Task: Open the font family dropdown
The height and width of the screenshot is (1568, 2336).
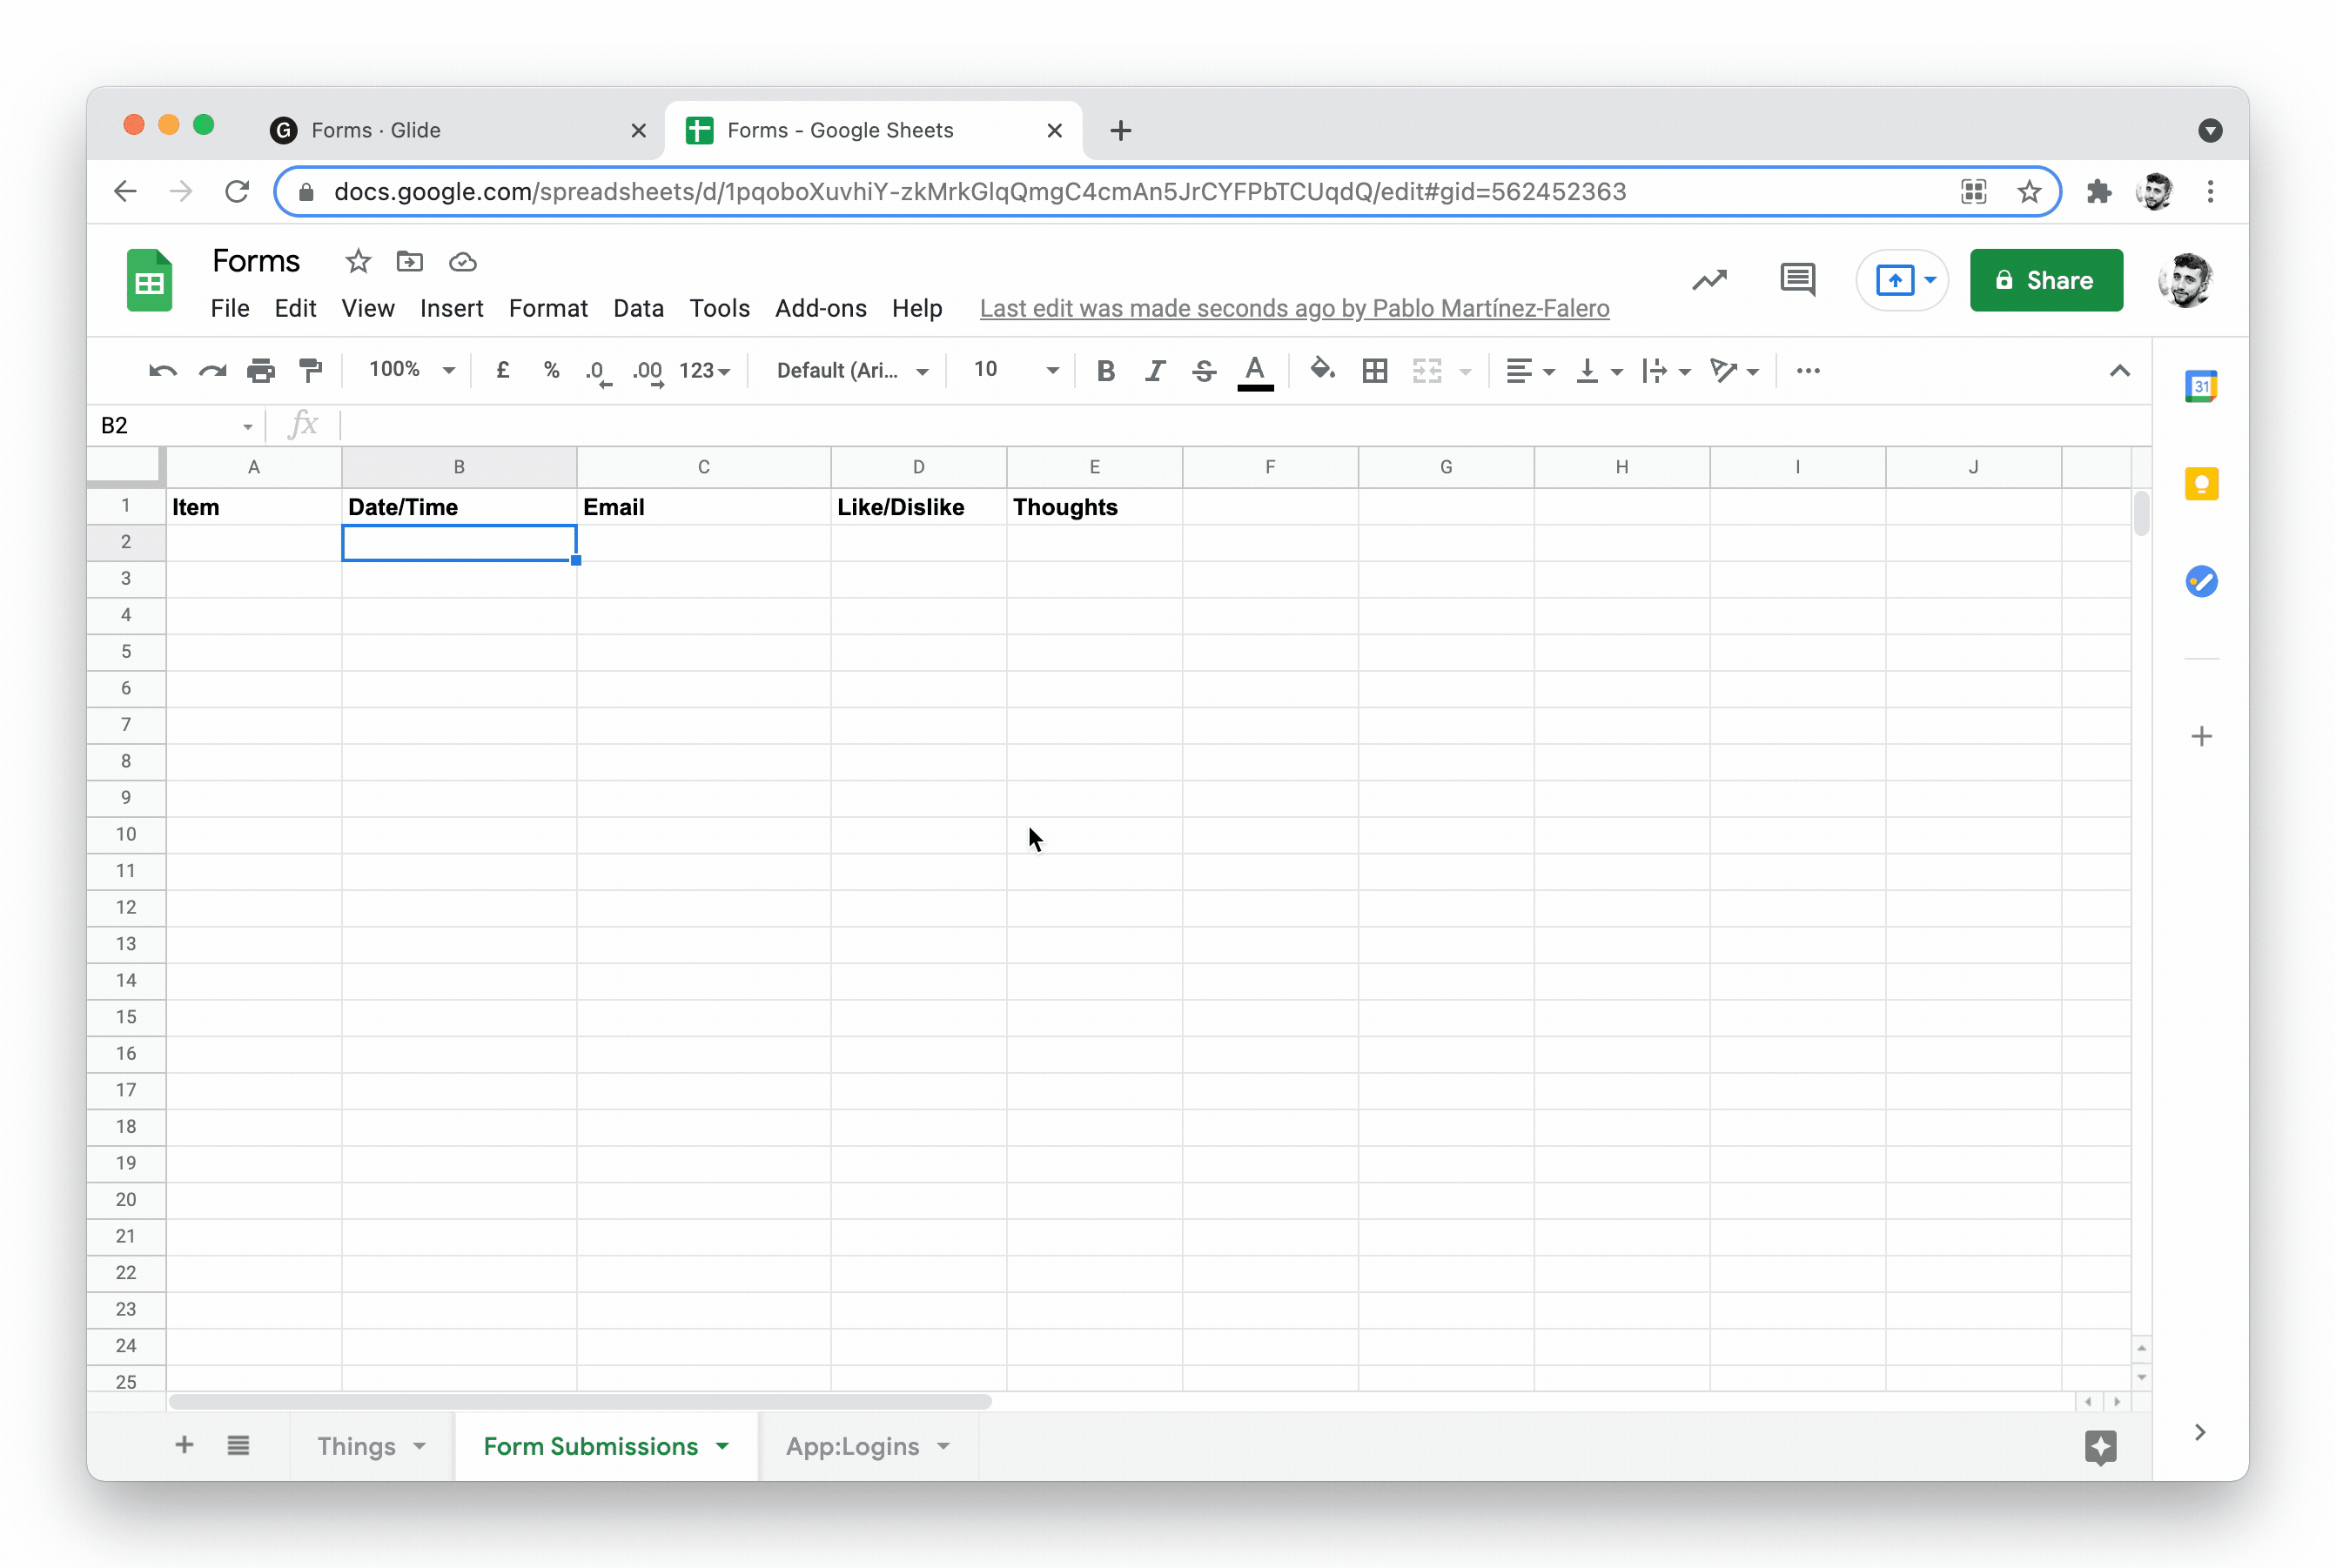Action: [852, 371]
